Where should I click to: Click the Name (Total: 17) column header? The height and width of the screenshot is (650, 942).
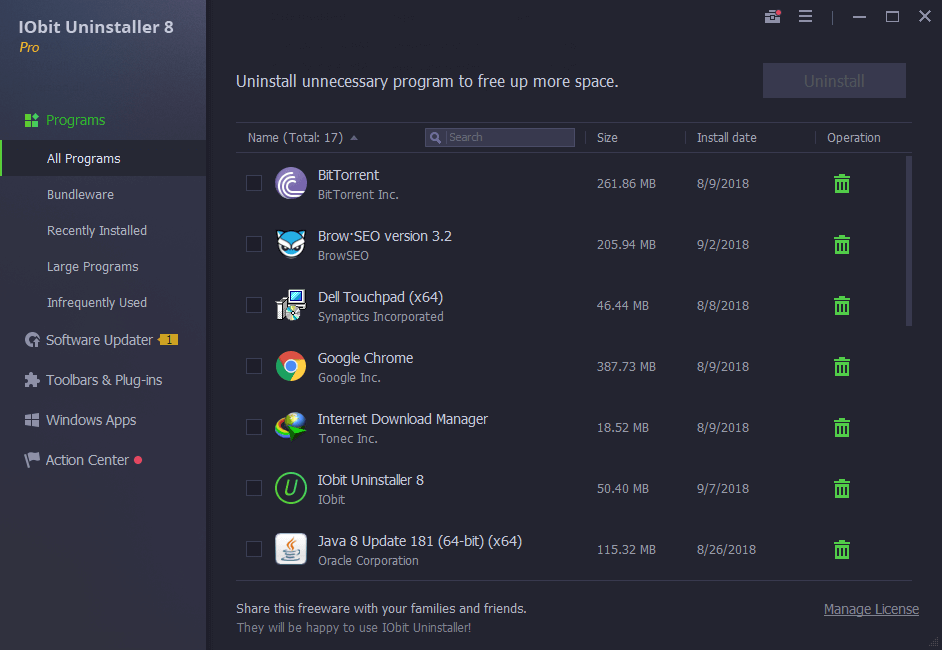pos(295,138)
